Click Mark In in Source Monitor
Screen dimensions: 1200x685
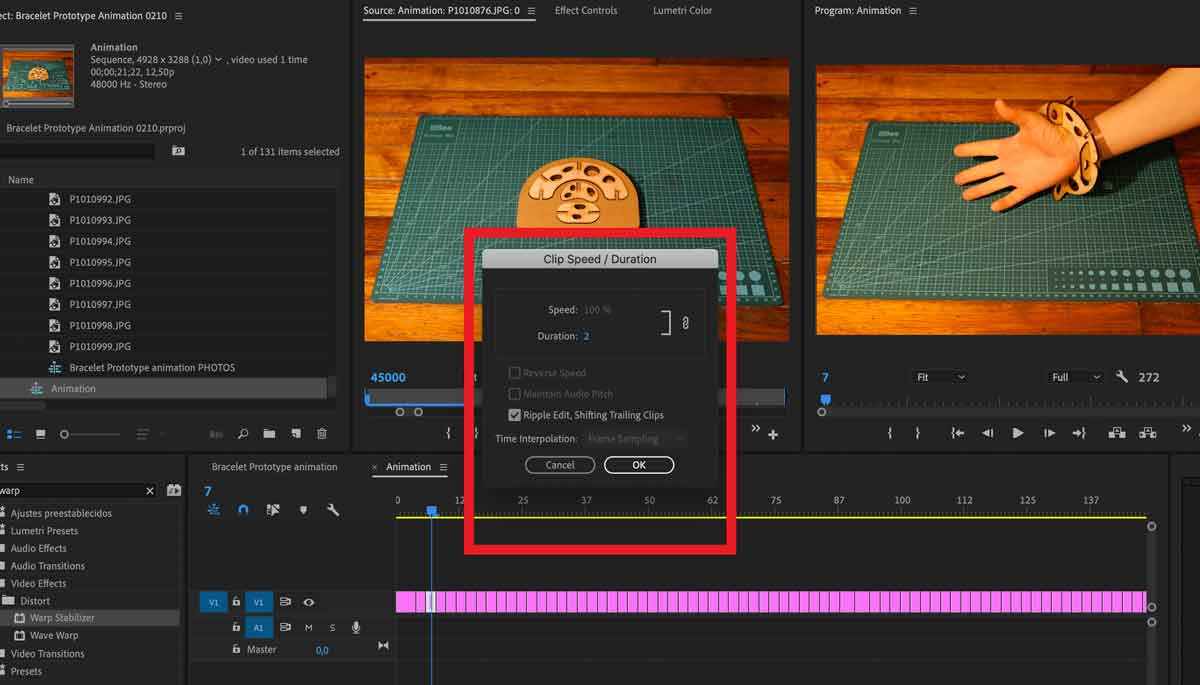(x=448, y=433)
